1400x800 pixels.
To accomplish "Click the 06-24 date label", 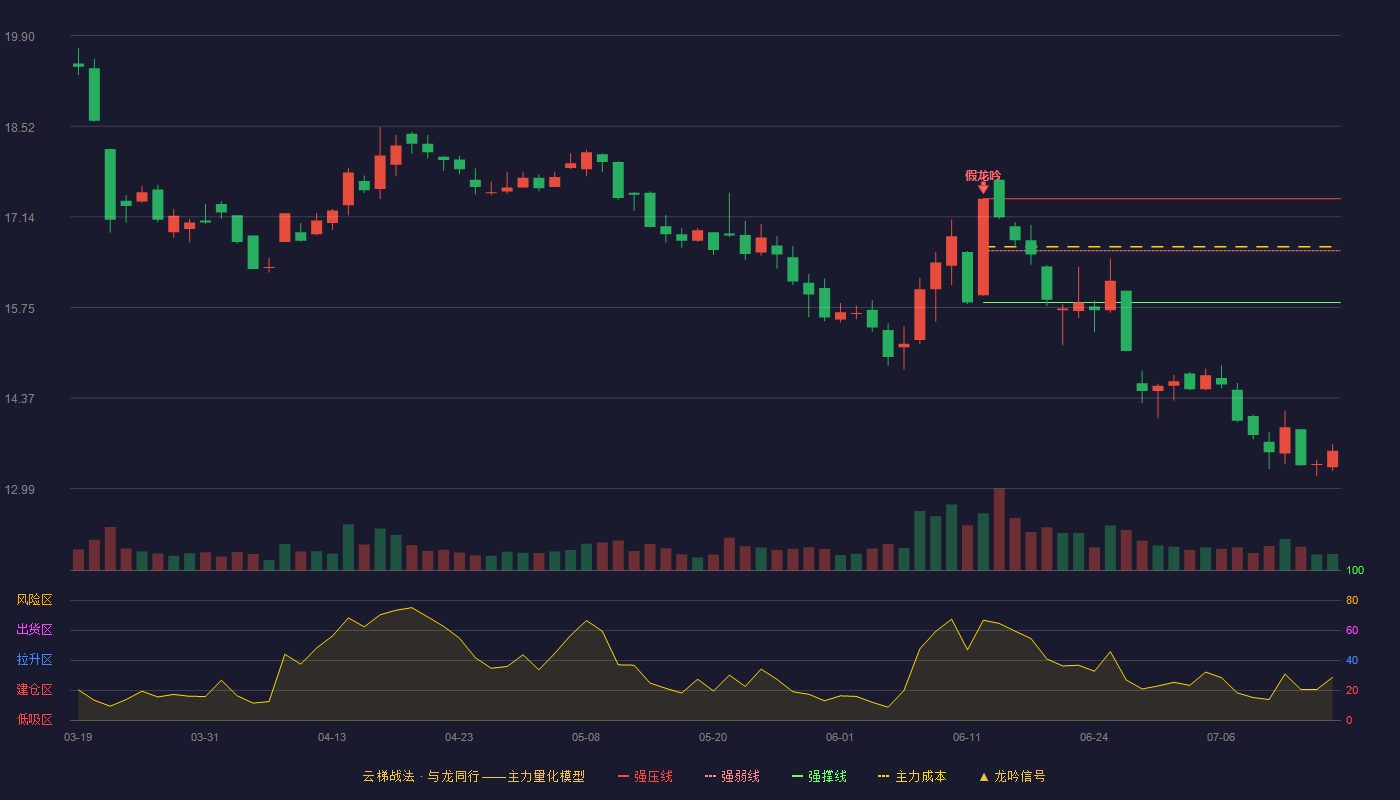I will (1094, 737).
